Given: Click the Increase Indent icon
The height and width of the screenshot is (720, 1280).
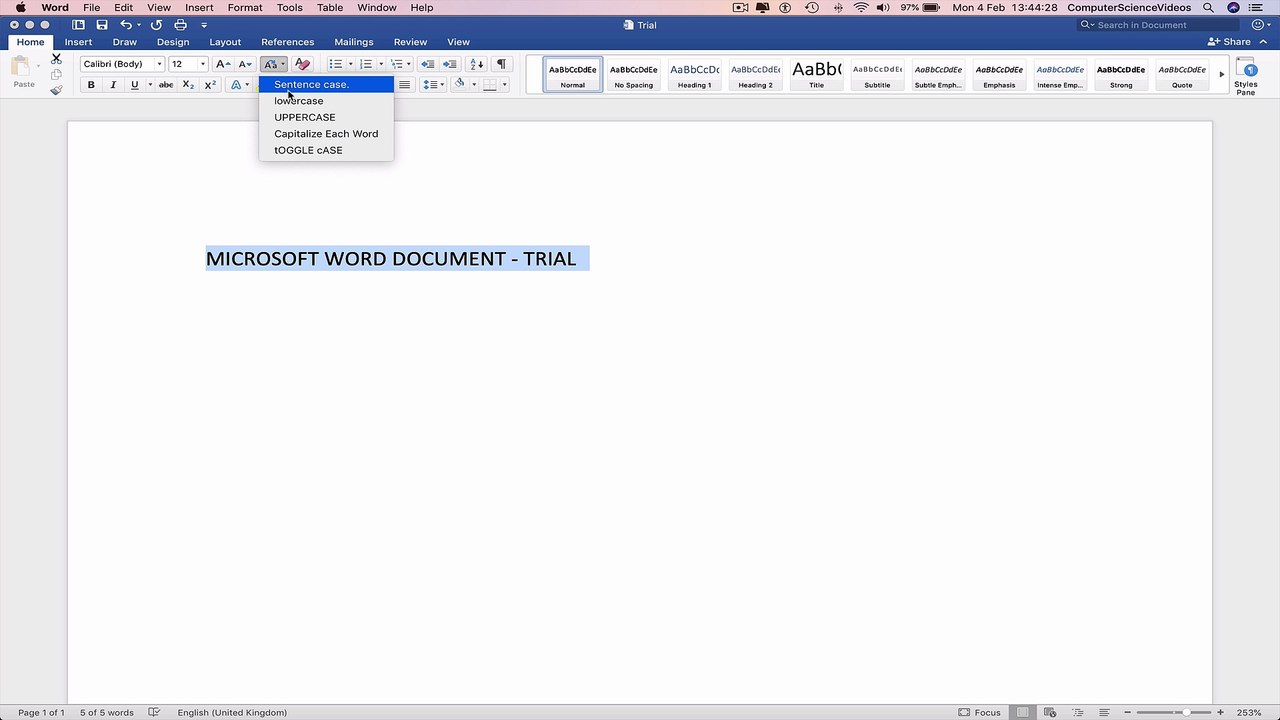Looking at the screenshot, I should coord(450,64).
